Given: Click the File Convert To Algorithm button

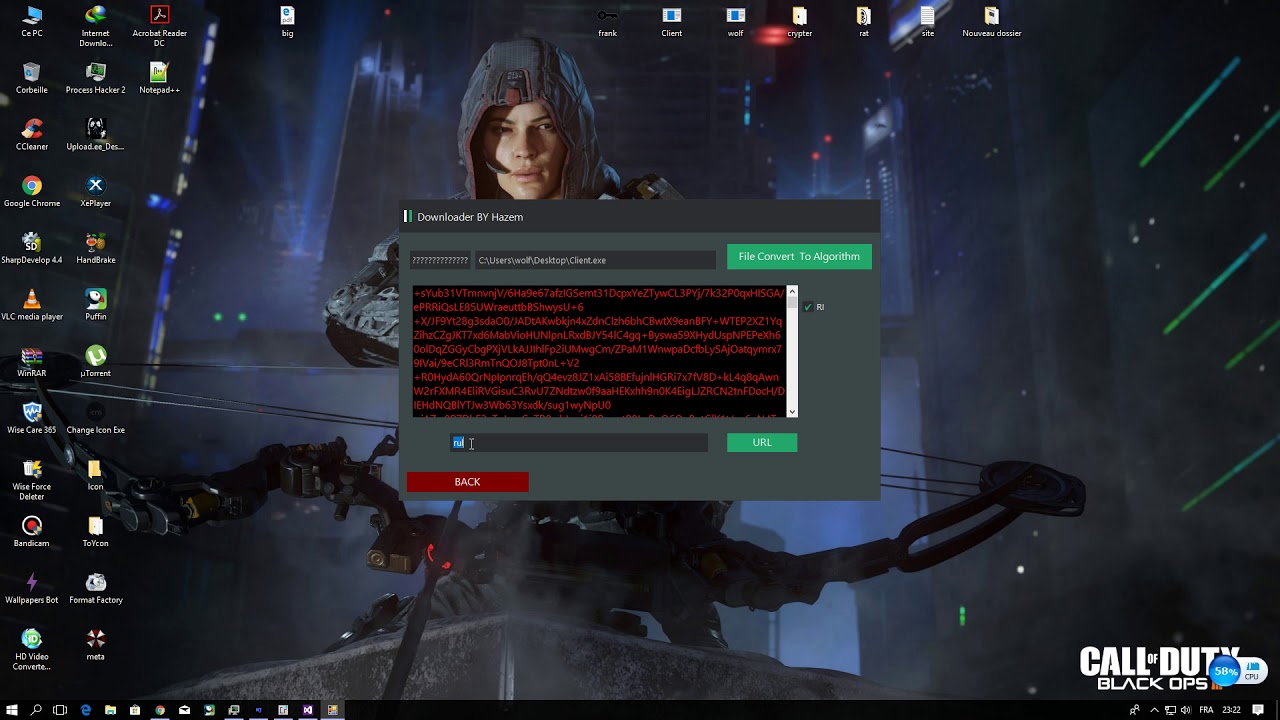Looking at the screenshot, I should [x=799, y=257].
